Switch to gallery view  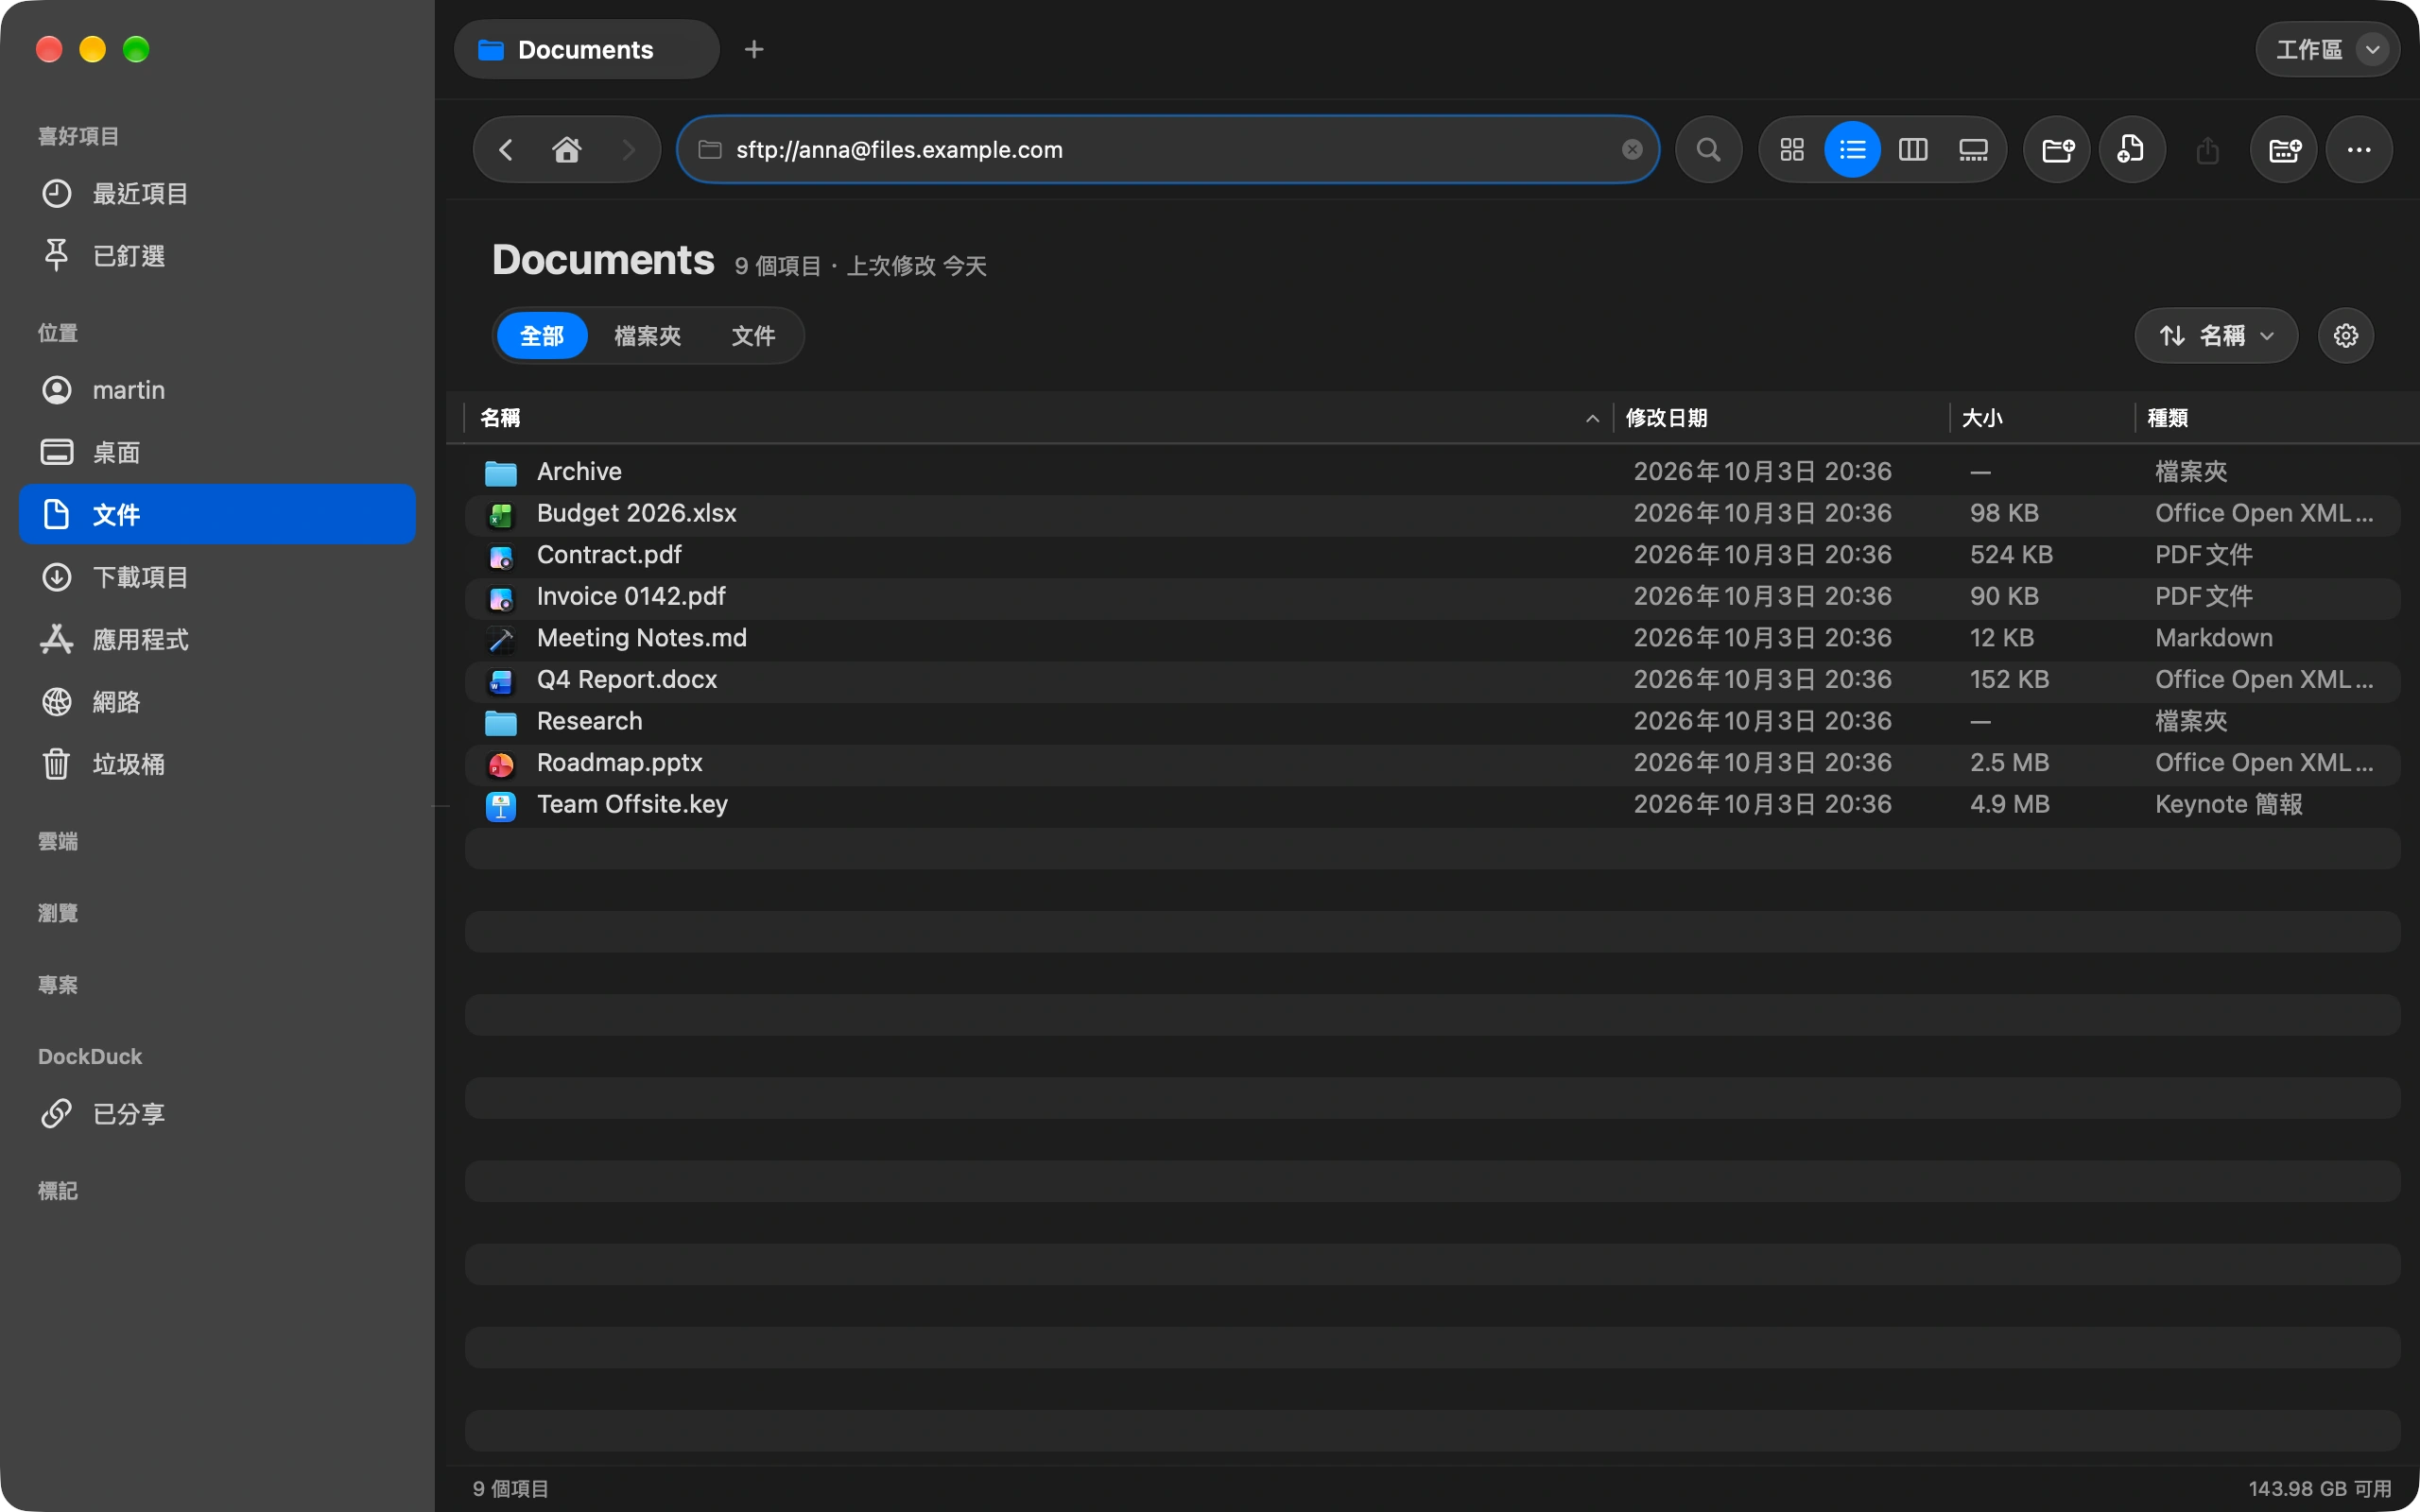(x=1973, y=150)
